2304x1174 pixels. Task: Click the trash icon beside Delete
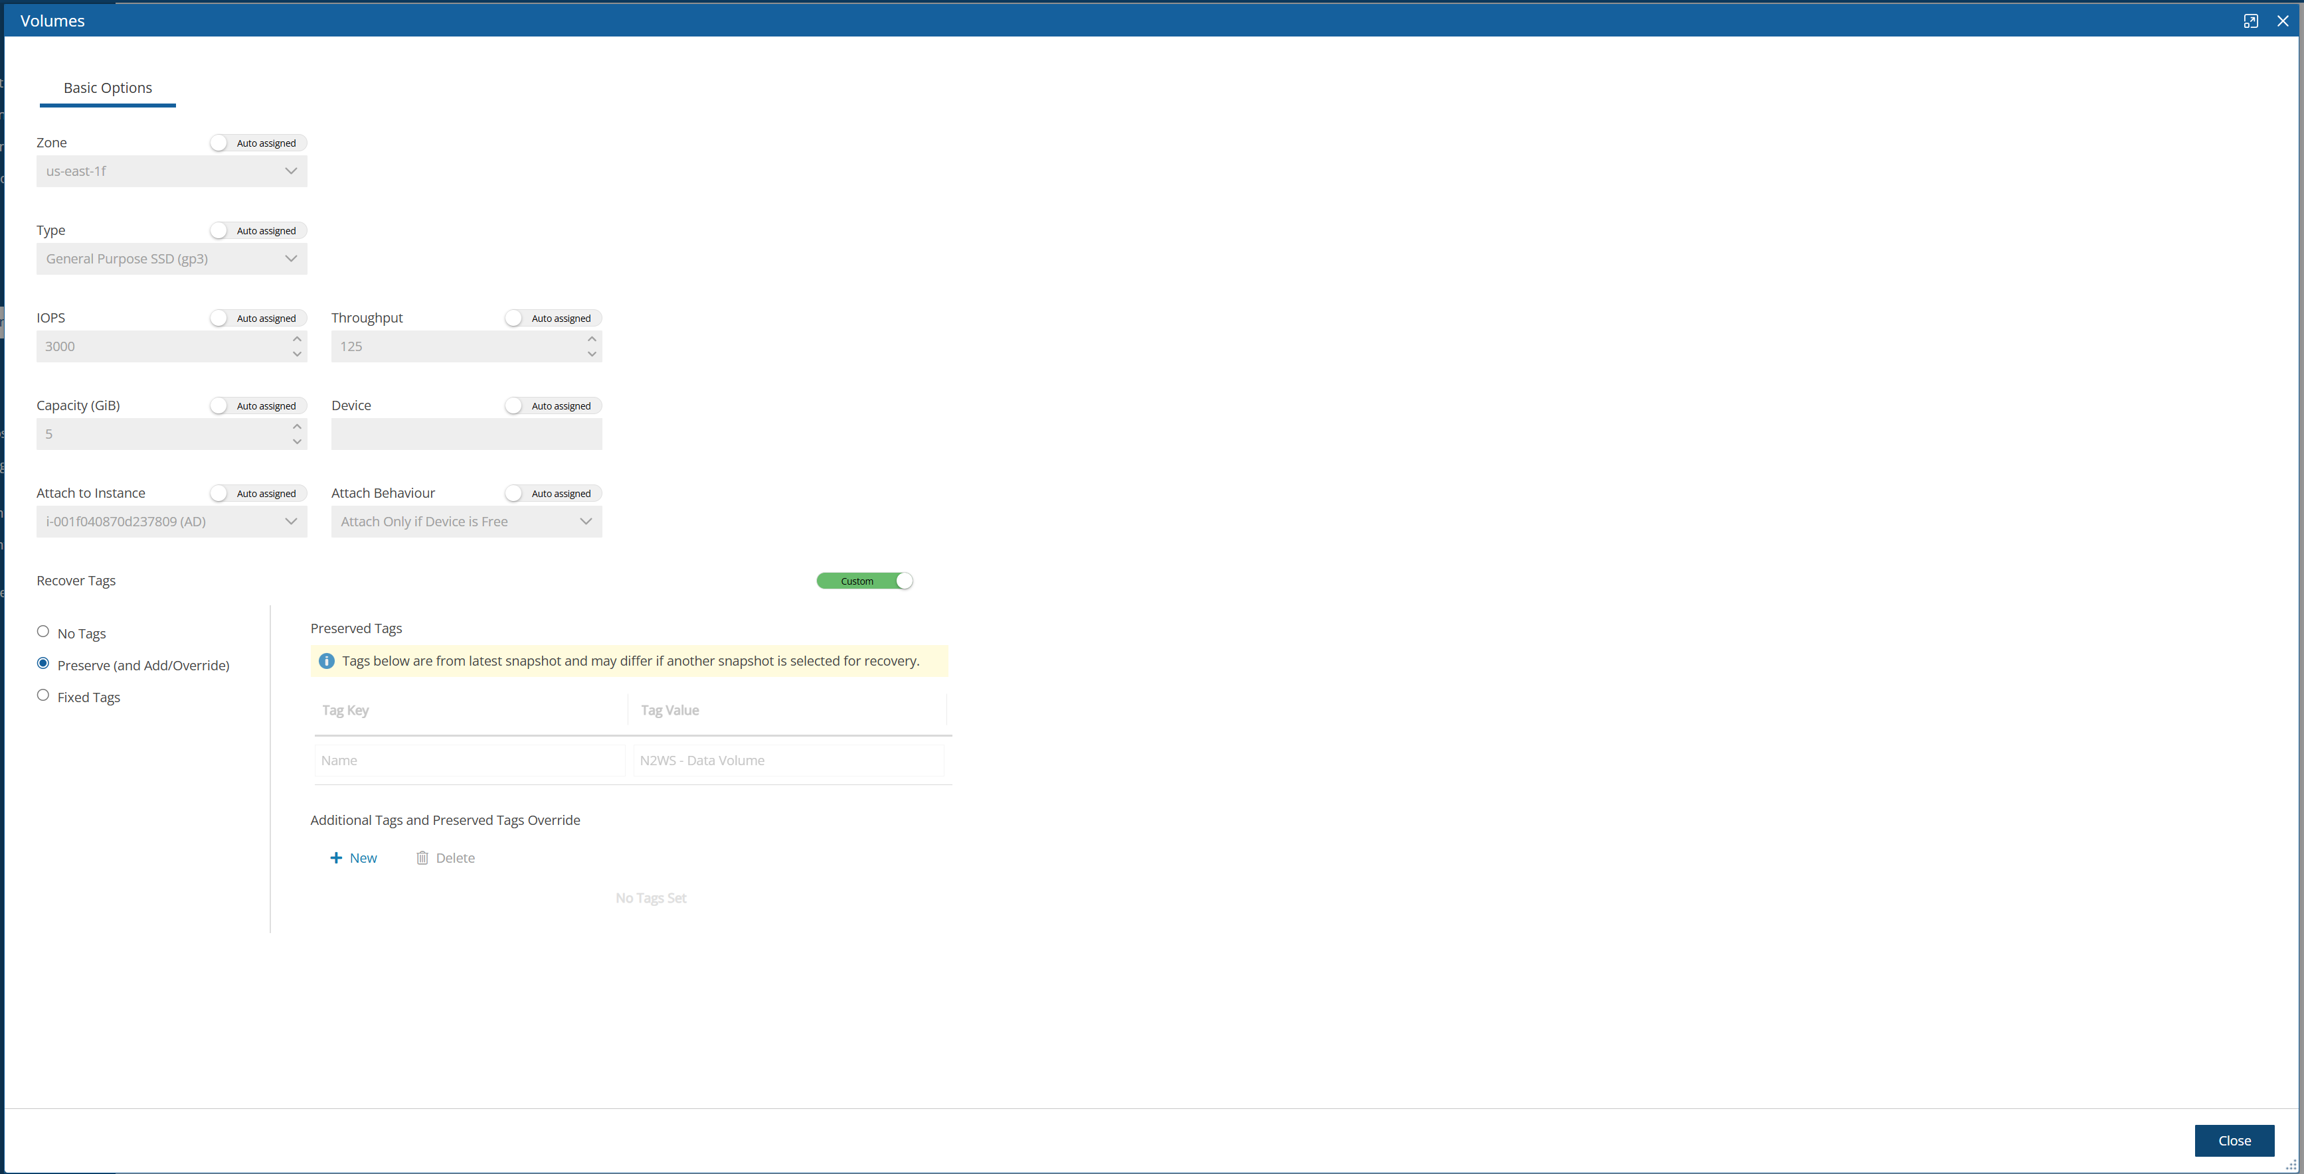pos(422,858)
